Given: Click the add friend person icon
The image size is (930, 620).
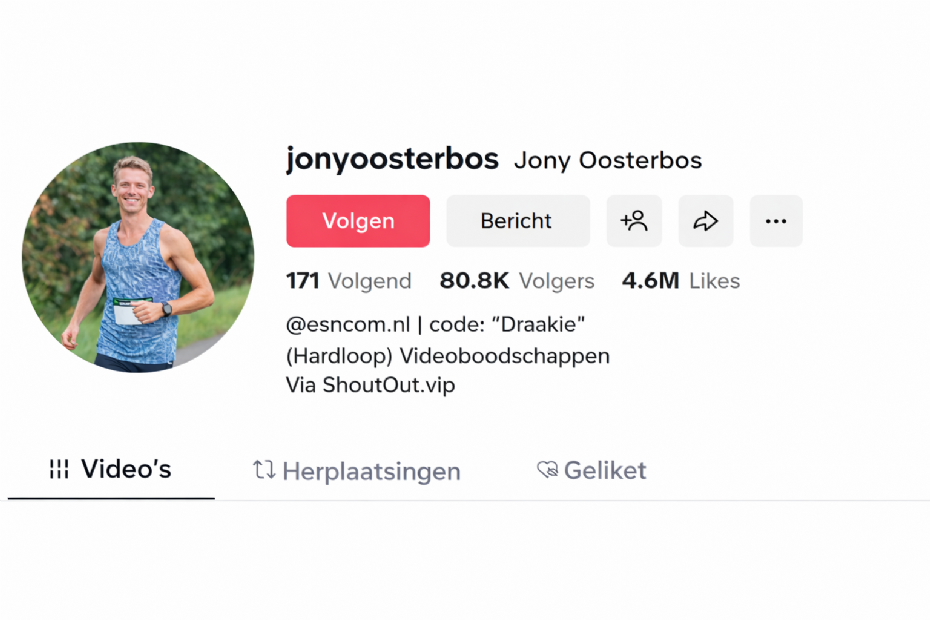Looking at the screenshot, I should coord(634,221).
